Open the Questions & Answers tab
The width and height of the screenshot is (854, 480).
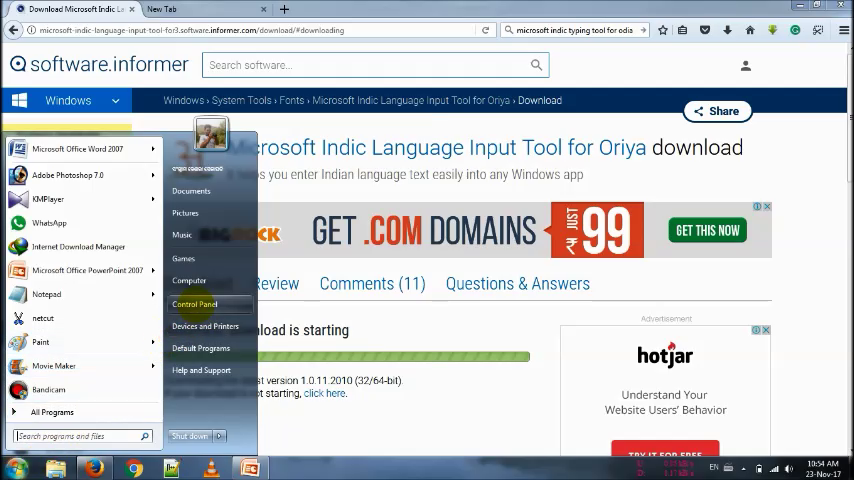[x=517, y=284]
